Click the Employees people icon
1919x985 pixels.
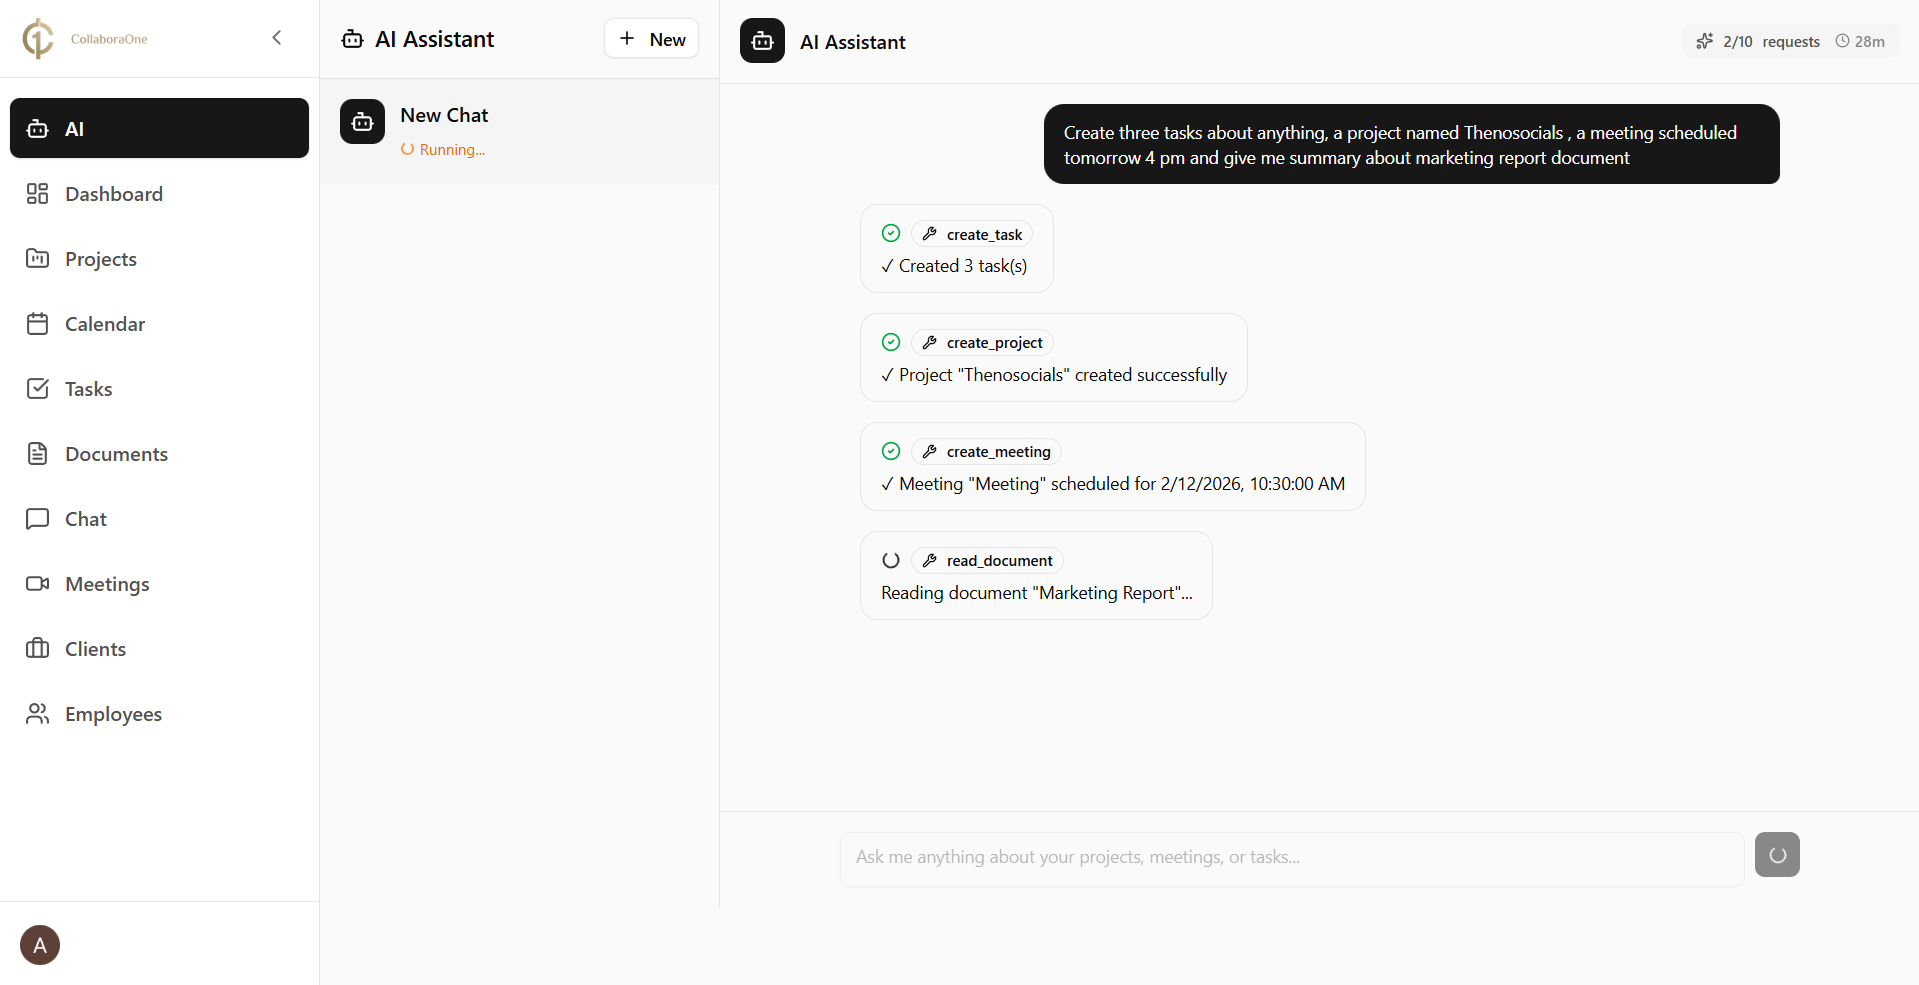37,713
